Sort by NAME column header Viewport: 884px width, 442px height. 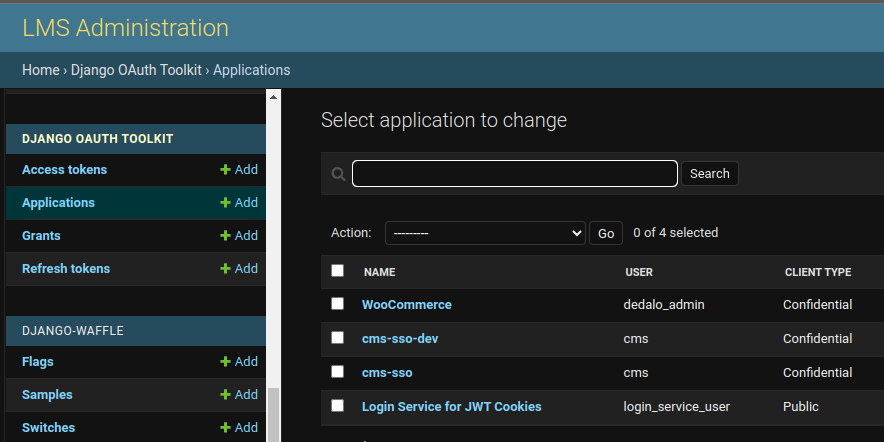pyautogui.click(x=379, y=272)
